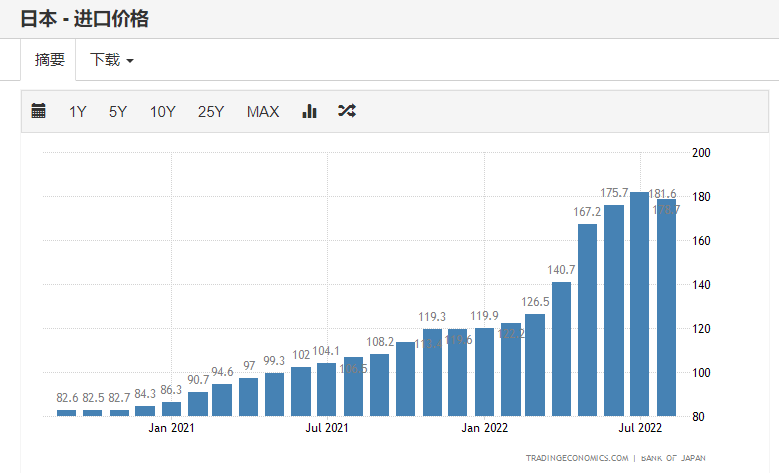The width and height of the screenshot is (779, 473).
Task: Show MAX historical data range
Action: click(x=263, y=111)
